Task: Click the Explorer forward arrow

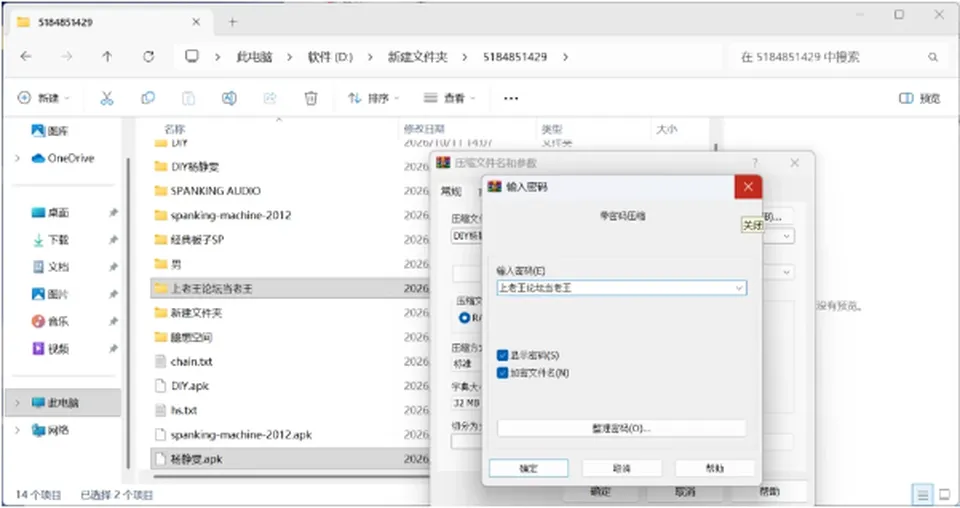Action: coord(66,56)
